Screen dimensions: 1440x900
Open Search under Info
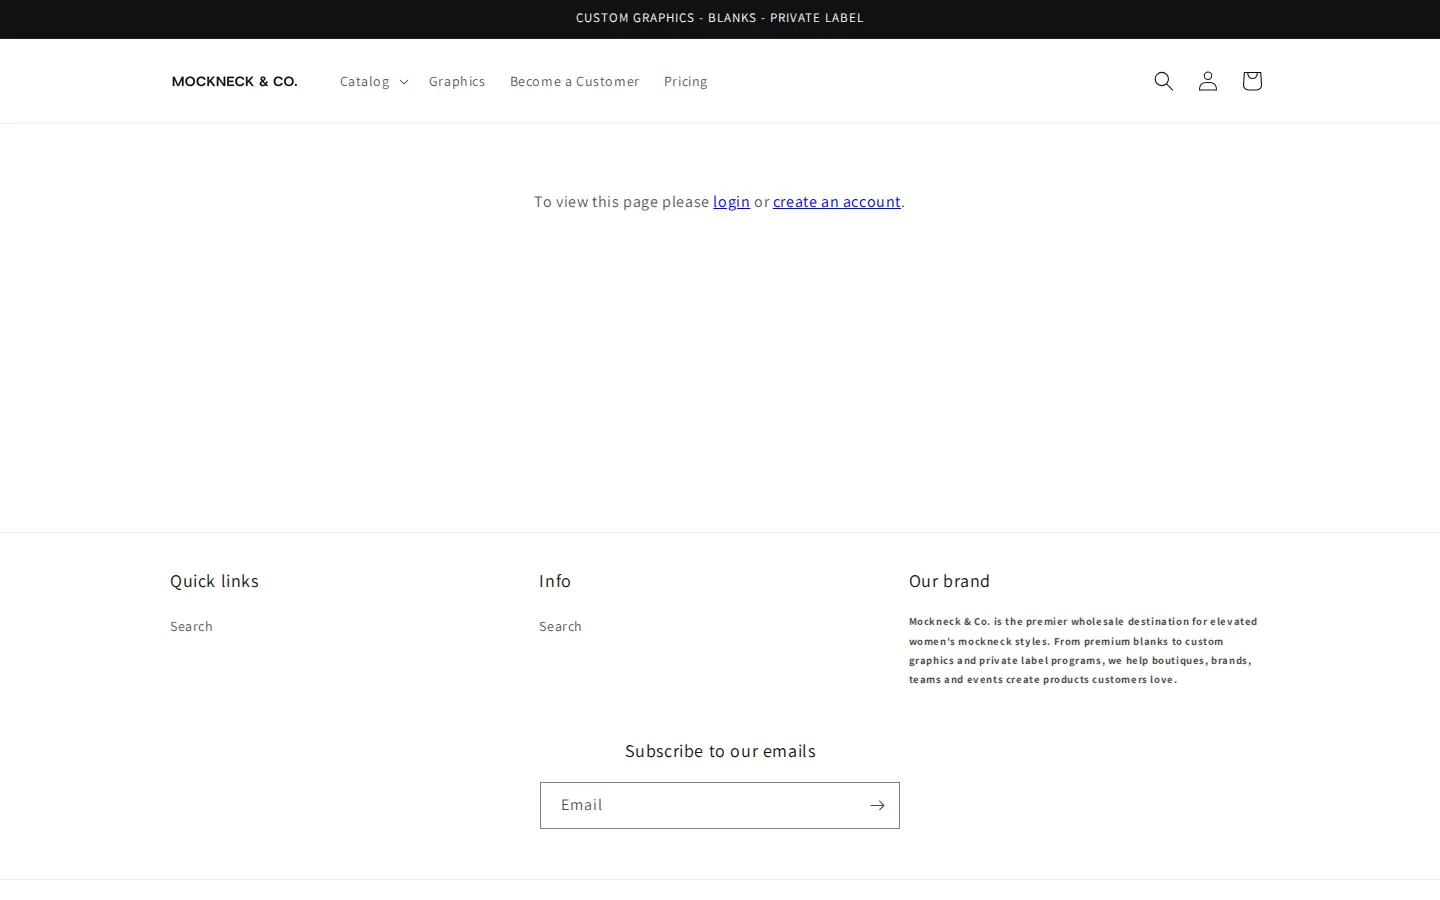click(560, 626)
